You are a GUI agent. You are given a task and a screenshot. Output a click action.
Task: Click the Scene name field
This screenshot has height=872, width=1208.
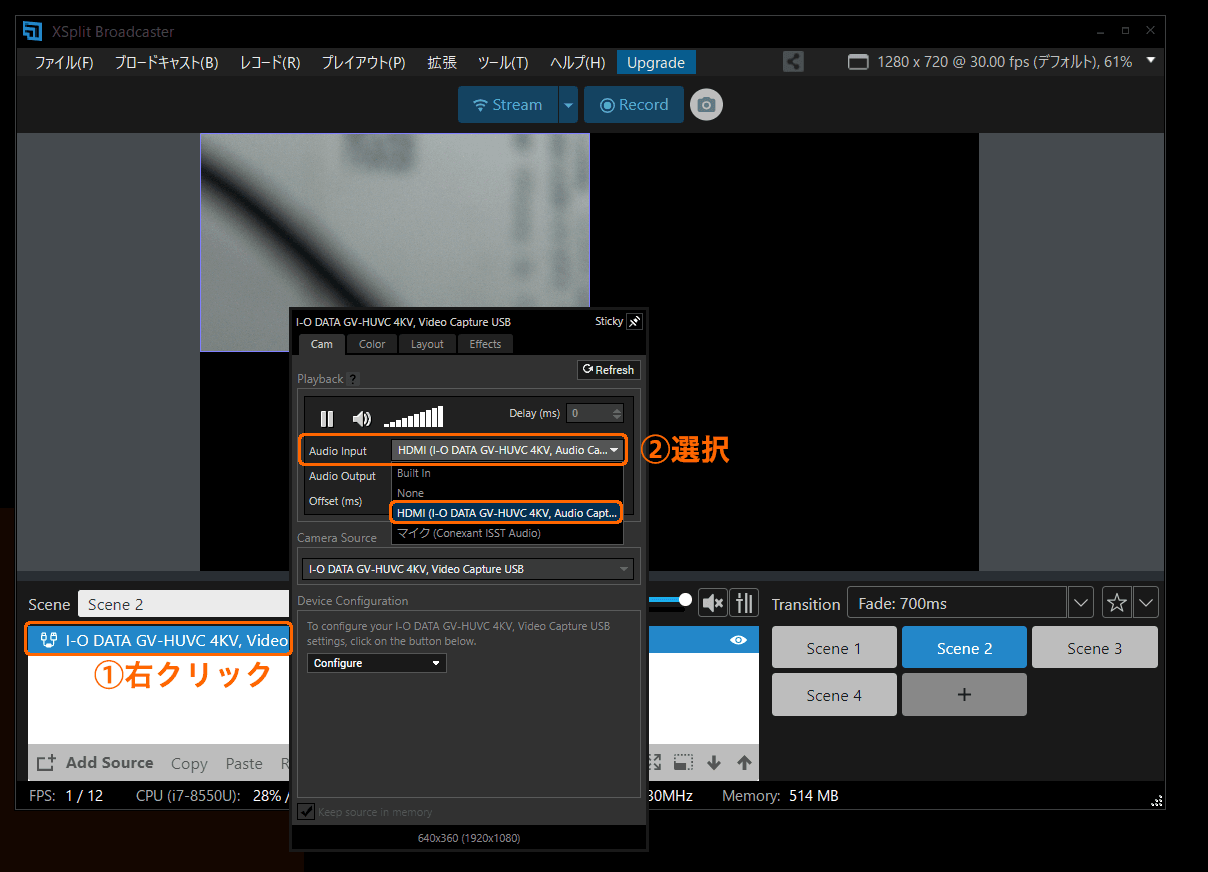click(x=183, y=604)
